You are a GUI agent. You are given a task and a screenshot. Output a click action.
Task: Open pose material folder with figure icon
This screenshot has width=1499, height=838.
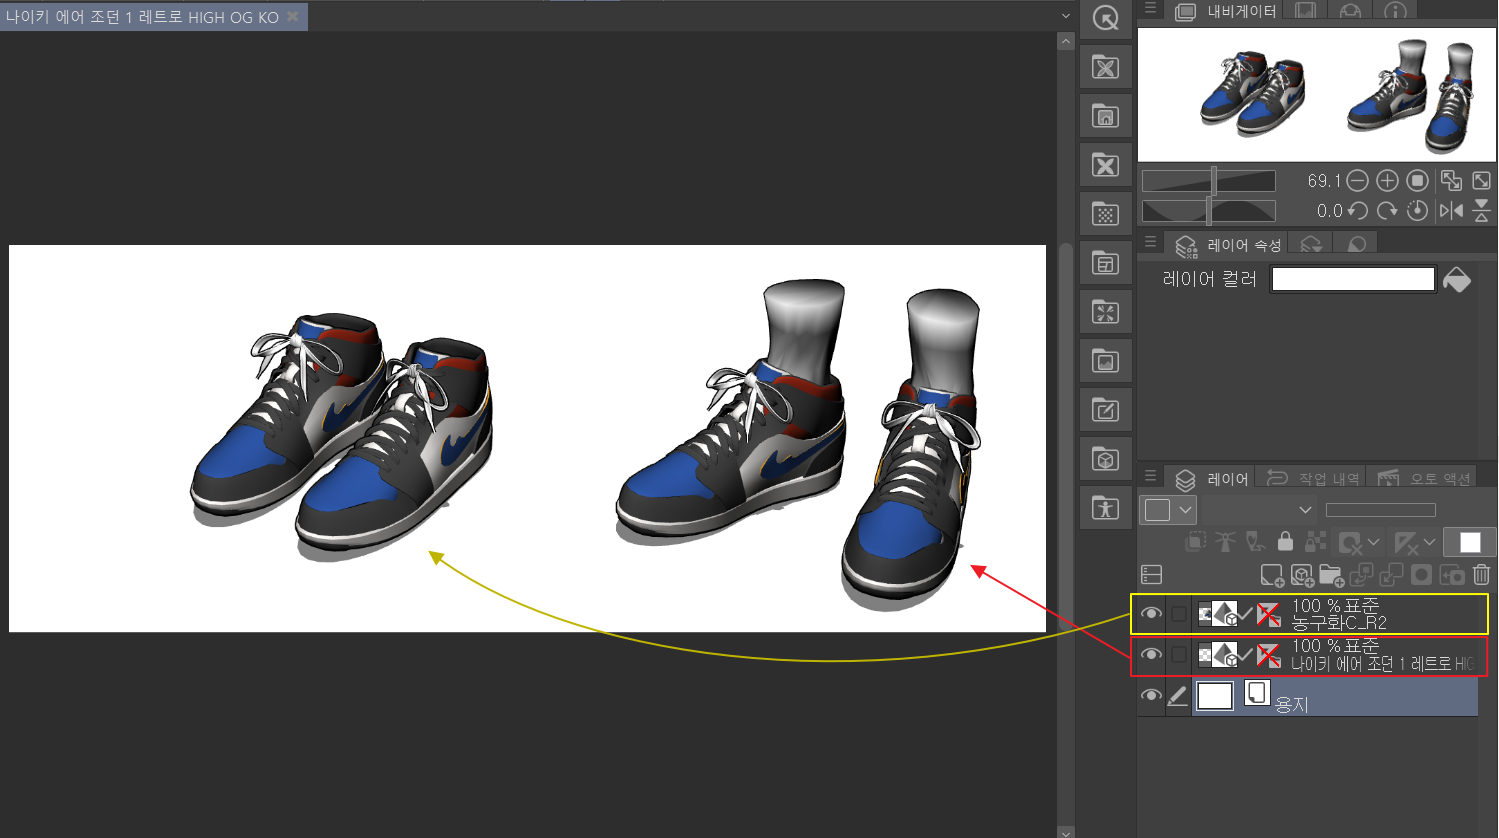[x=1105, y=508]
